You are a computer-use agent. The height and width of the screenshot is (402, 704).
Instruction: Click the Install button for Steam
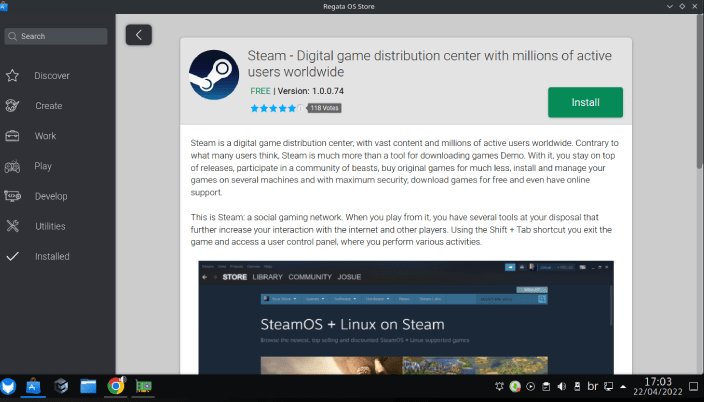click(585, 102)
